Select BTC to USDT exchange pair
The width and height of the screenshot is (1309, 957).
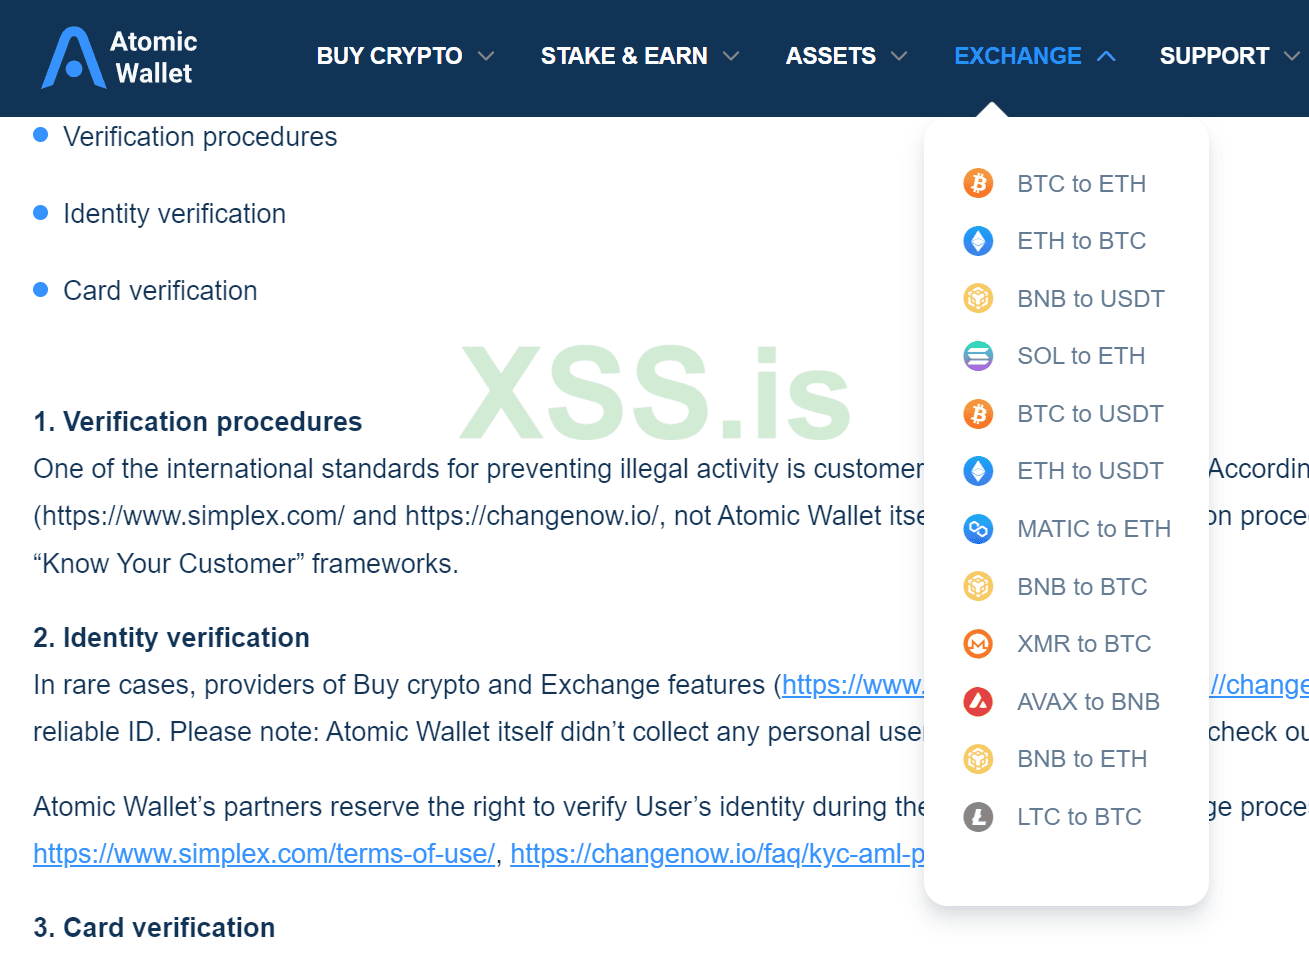[1089, 414]
